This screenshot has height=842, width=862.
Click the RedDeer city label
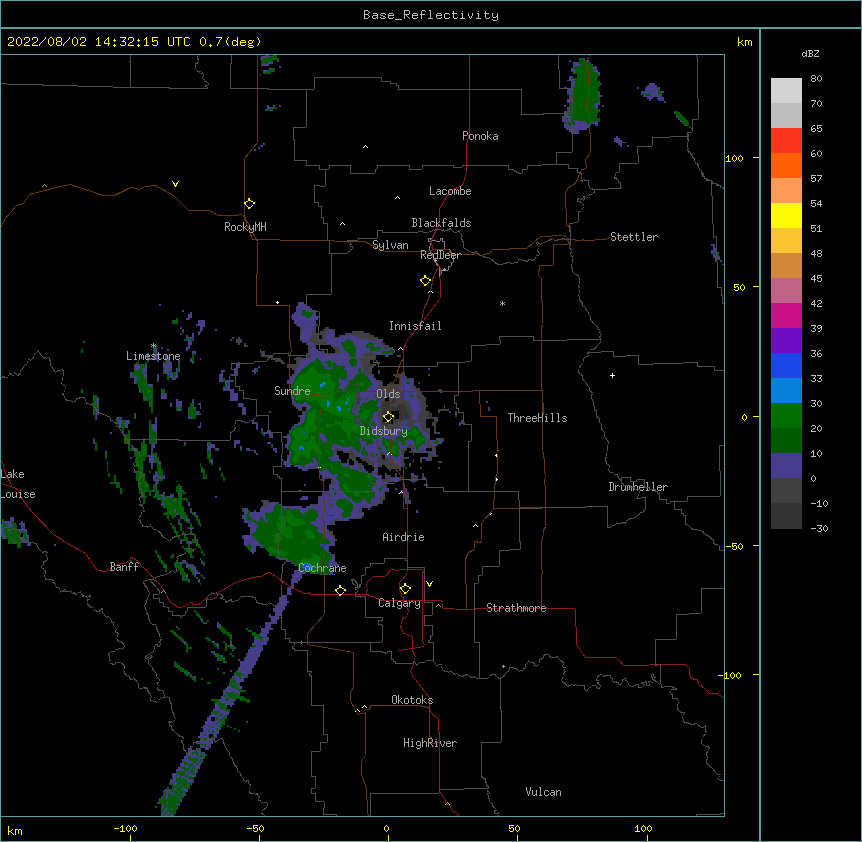point(440,255)
